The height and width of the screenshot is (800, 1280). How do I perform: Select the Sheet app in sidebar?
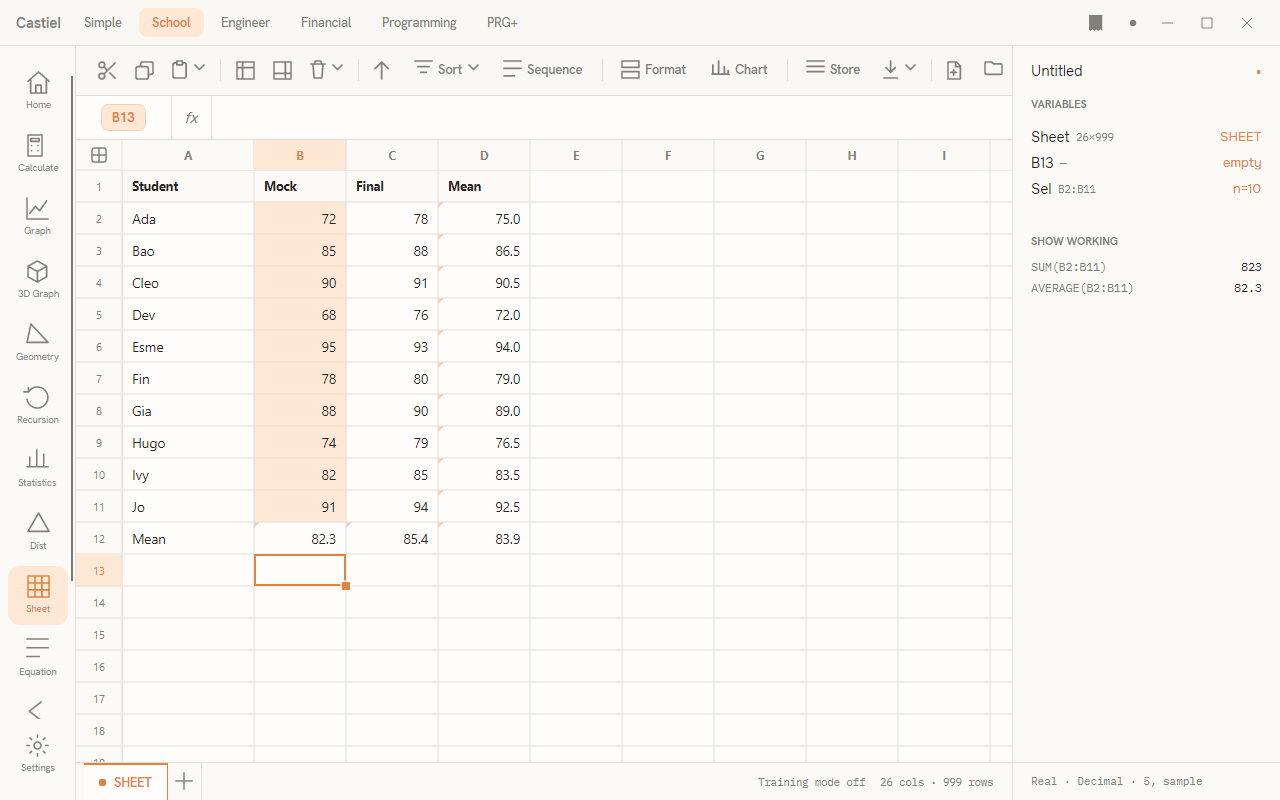click(x=38, y=595)
